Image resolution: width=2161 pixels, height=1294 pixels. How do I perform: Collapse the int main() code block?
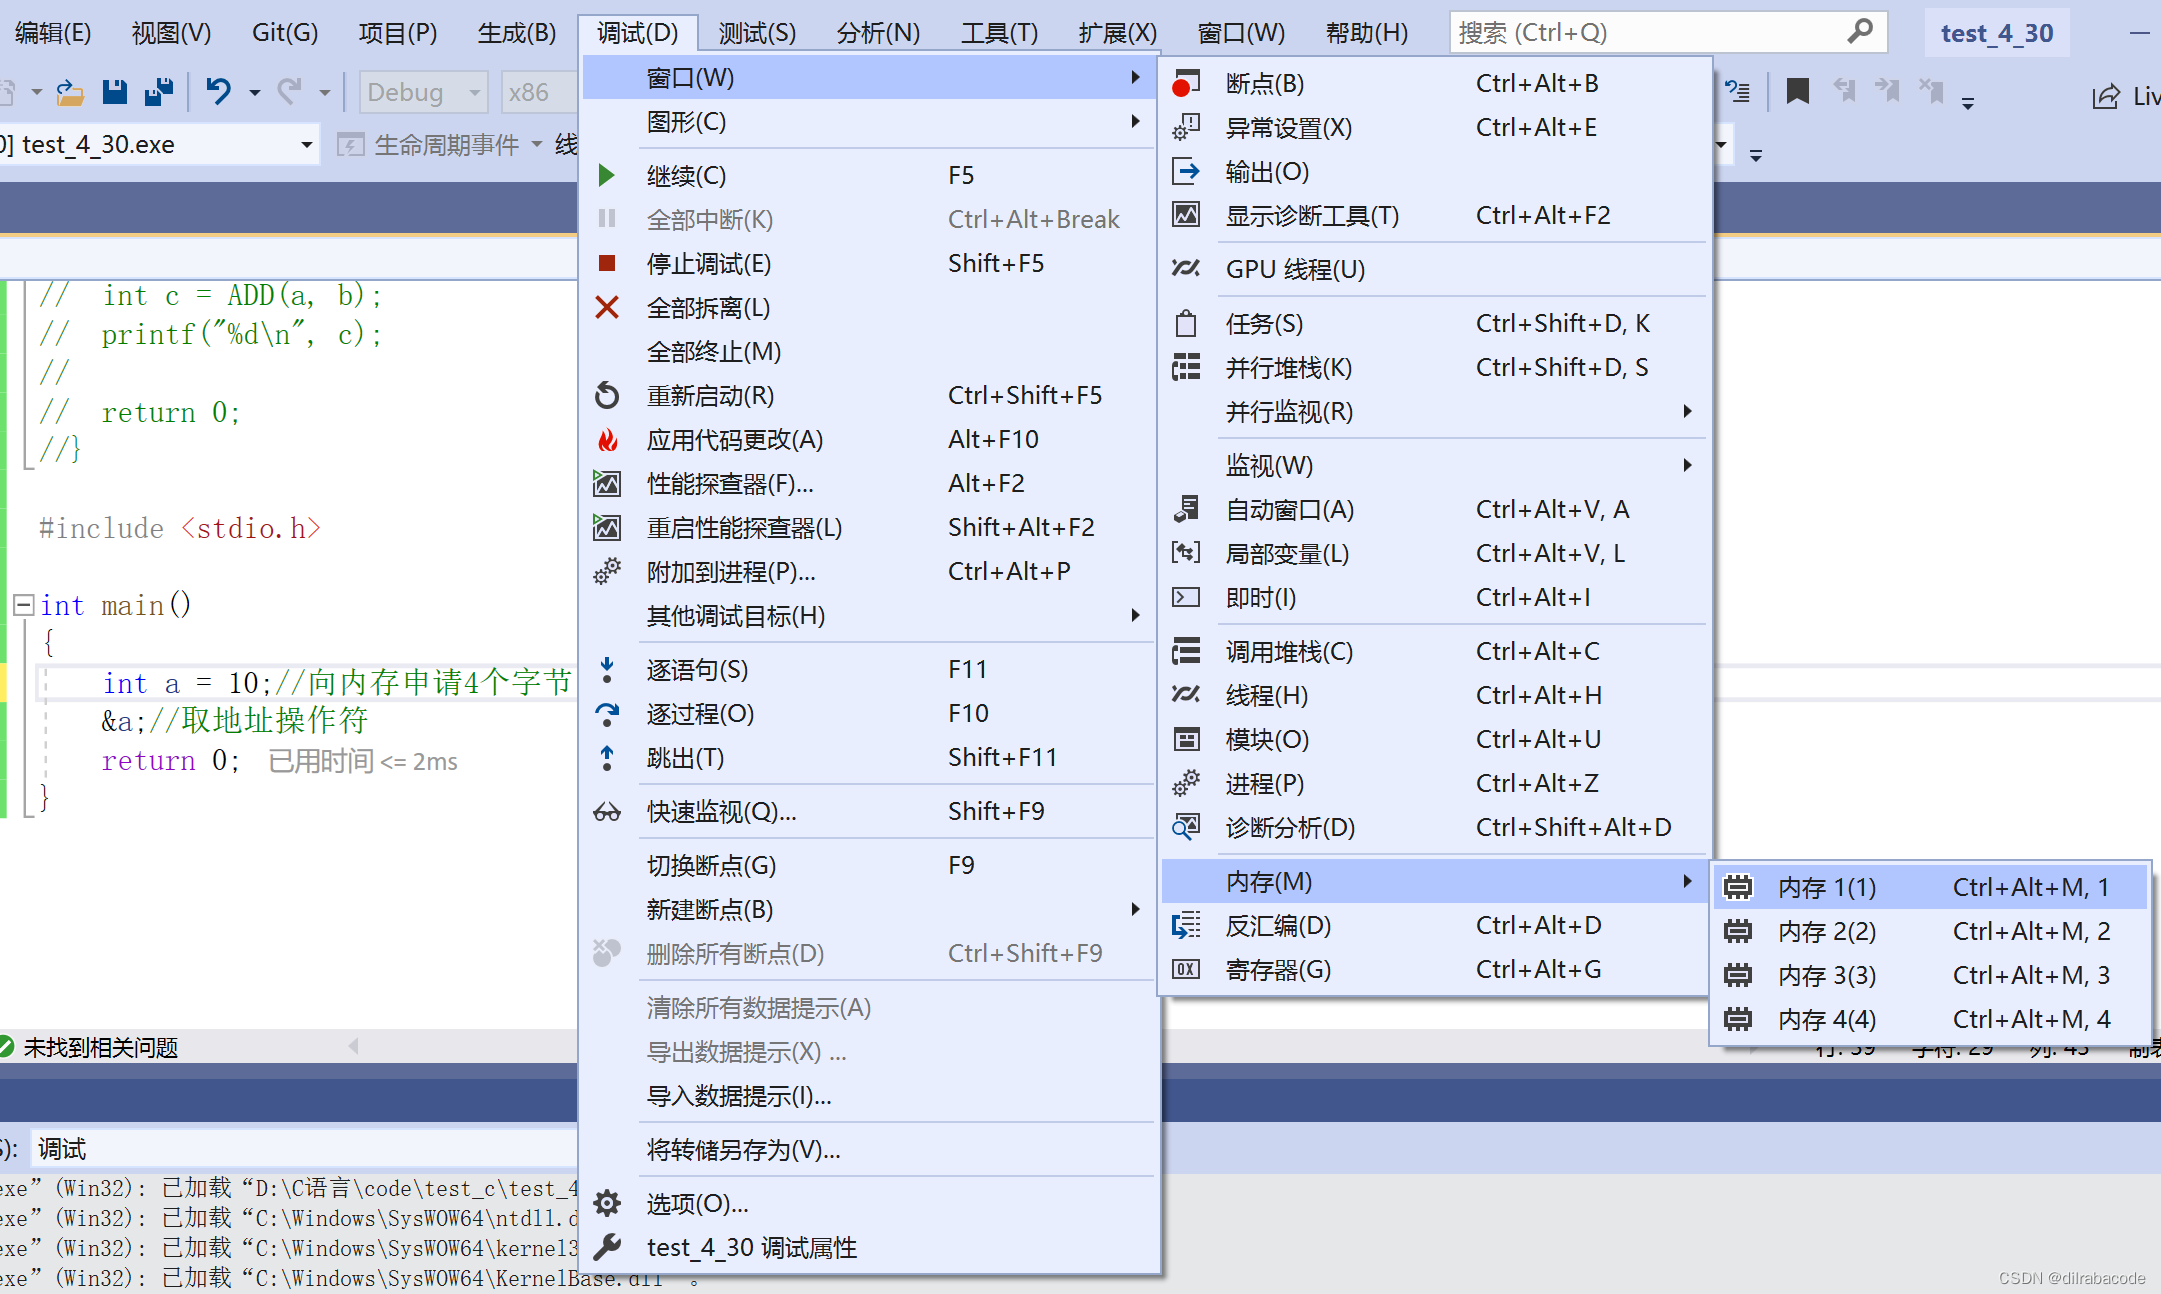[24, 605]
